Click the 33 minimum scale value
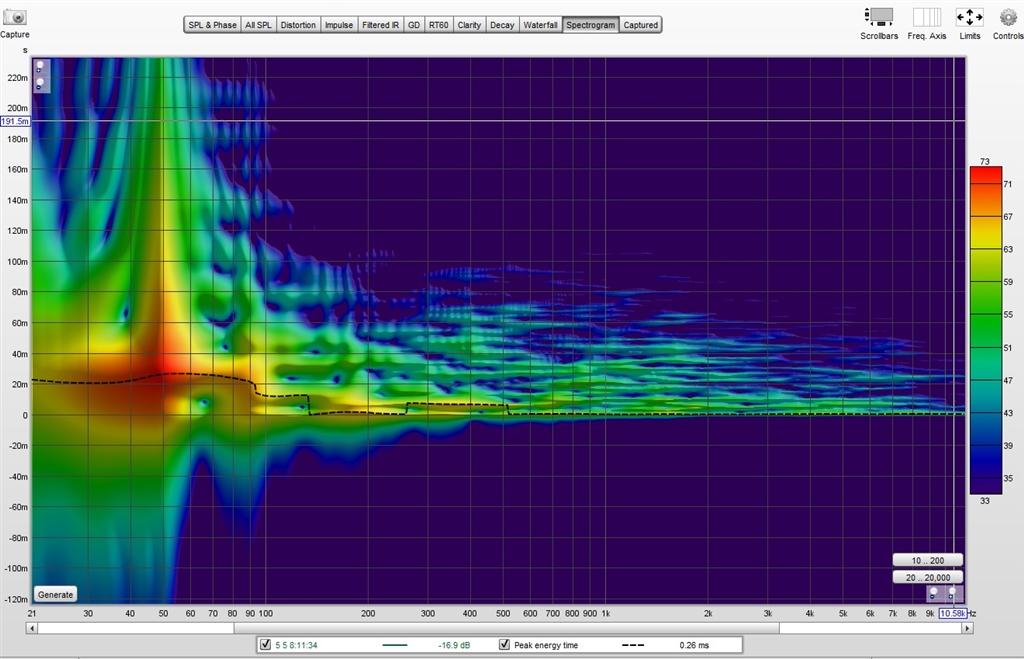The width and height of the screenshot is (1024, 659). coord(985,501)
